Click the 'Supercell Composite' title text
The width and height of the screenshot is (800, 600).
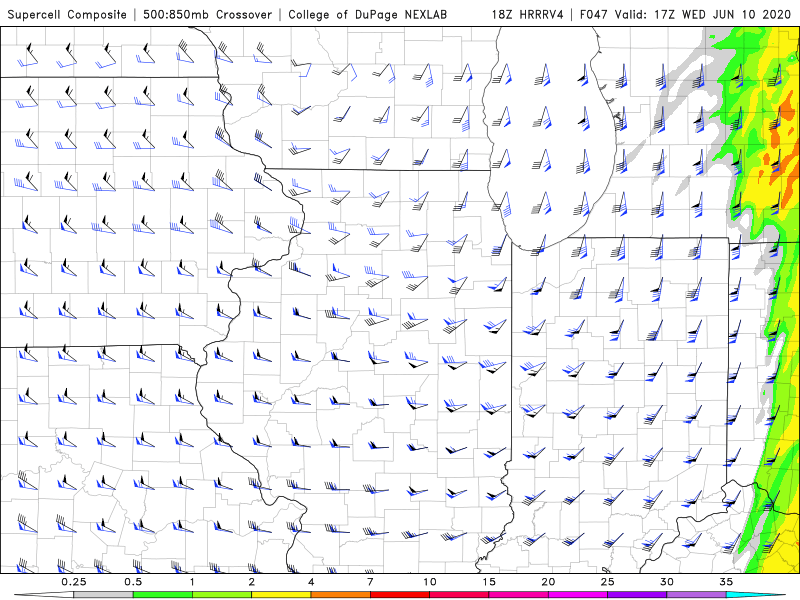[67, 14]
